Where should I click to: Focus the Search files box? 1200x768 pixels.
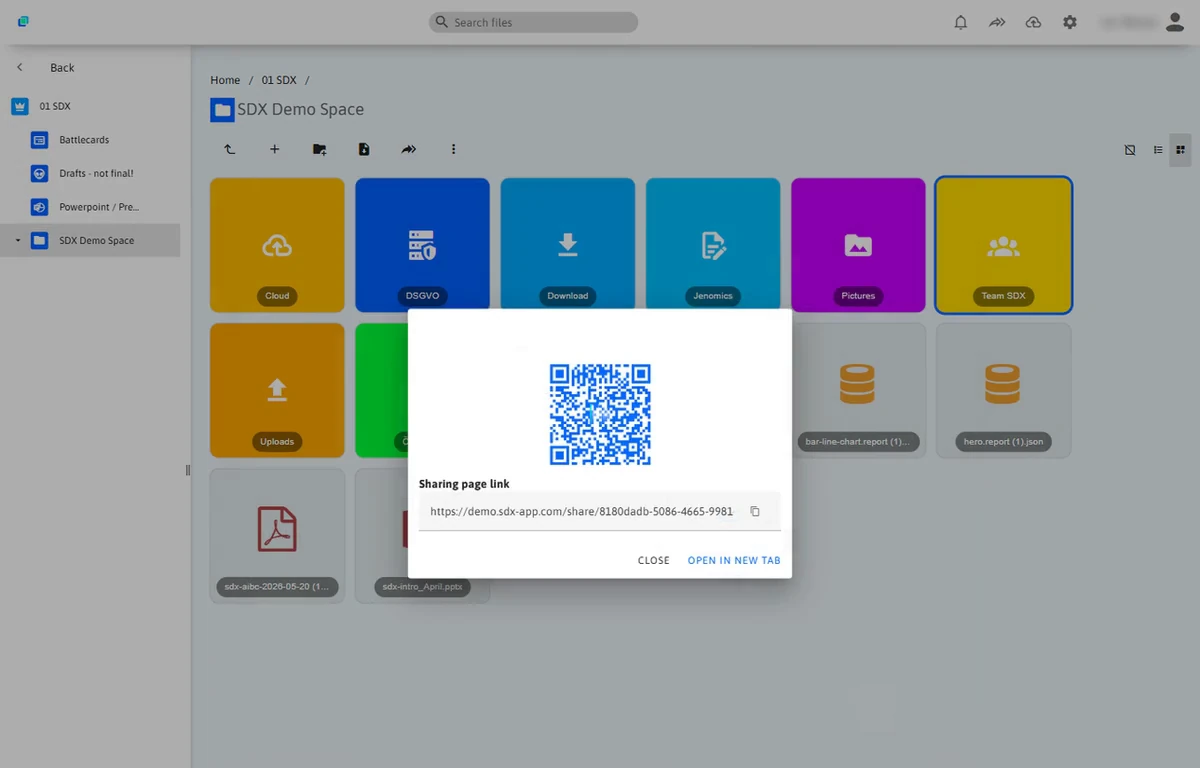[533, 22]
